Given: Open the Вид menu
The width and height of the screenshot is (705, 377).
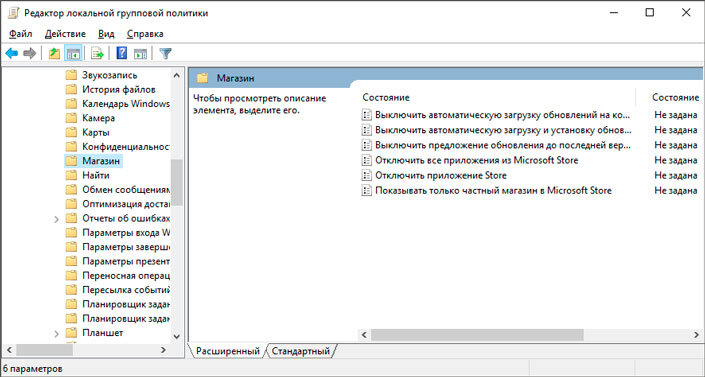Looking at the screenshot, I should point(106,34).
